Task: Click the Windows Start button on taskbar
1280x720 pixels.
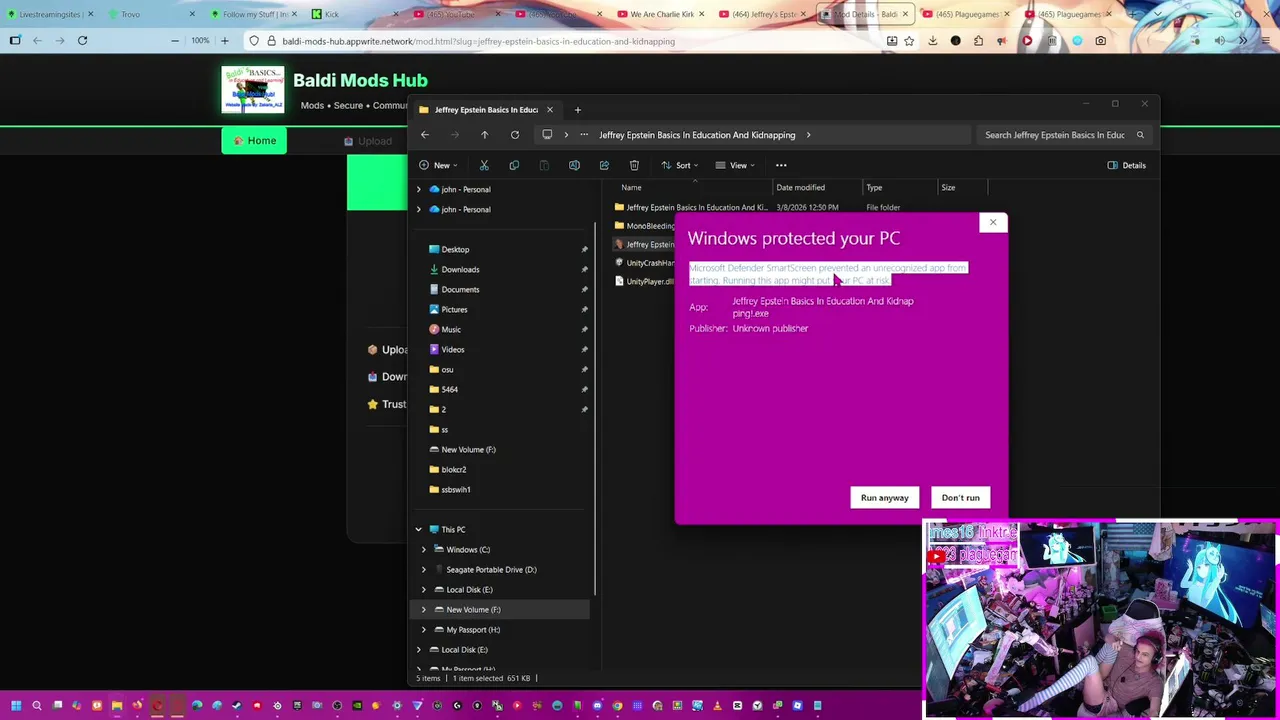Action: (16, 705)
